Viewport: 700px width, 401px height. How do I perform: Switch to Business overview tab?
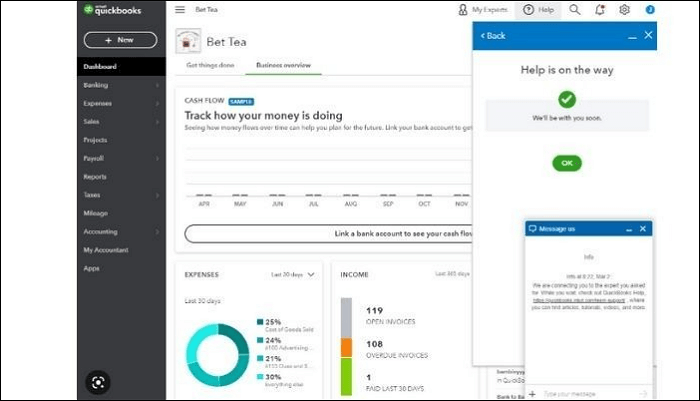[x=283, y=65]
